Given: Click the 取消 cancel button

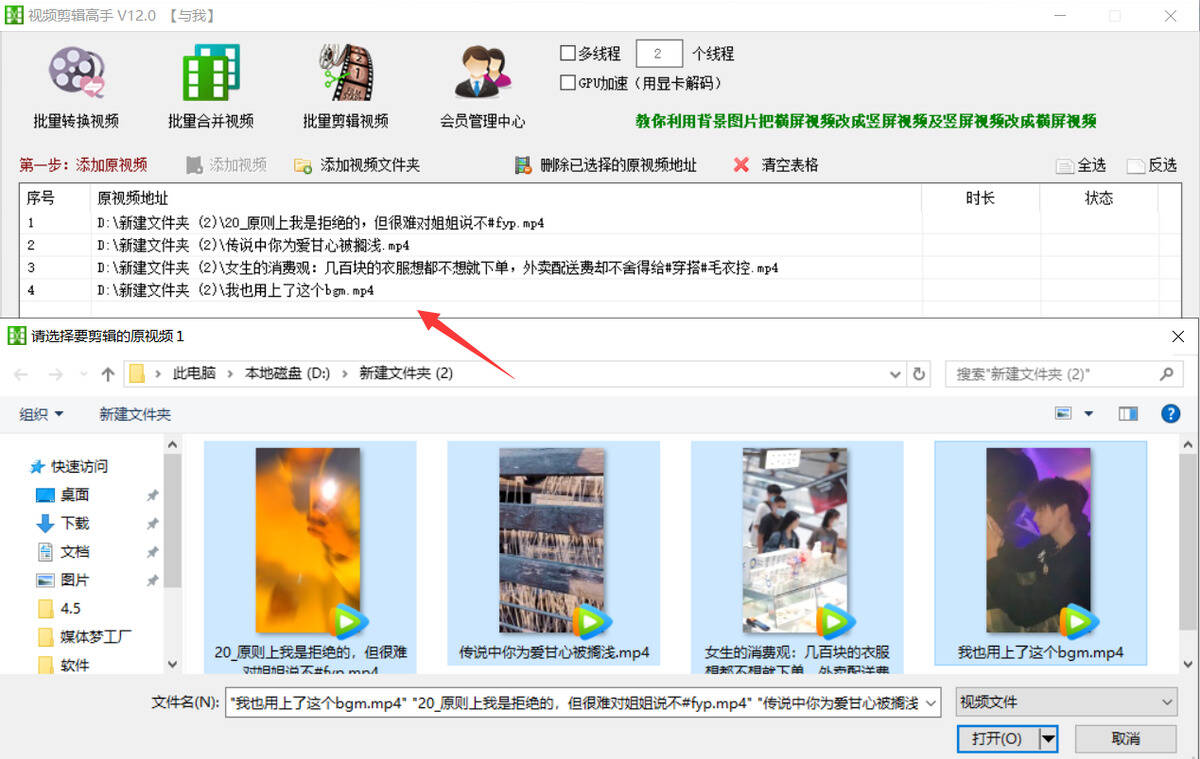Looking at the screenshot, I should pyautogui.click(x=1125, y=739).
